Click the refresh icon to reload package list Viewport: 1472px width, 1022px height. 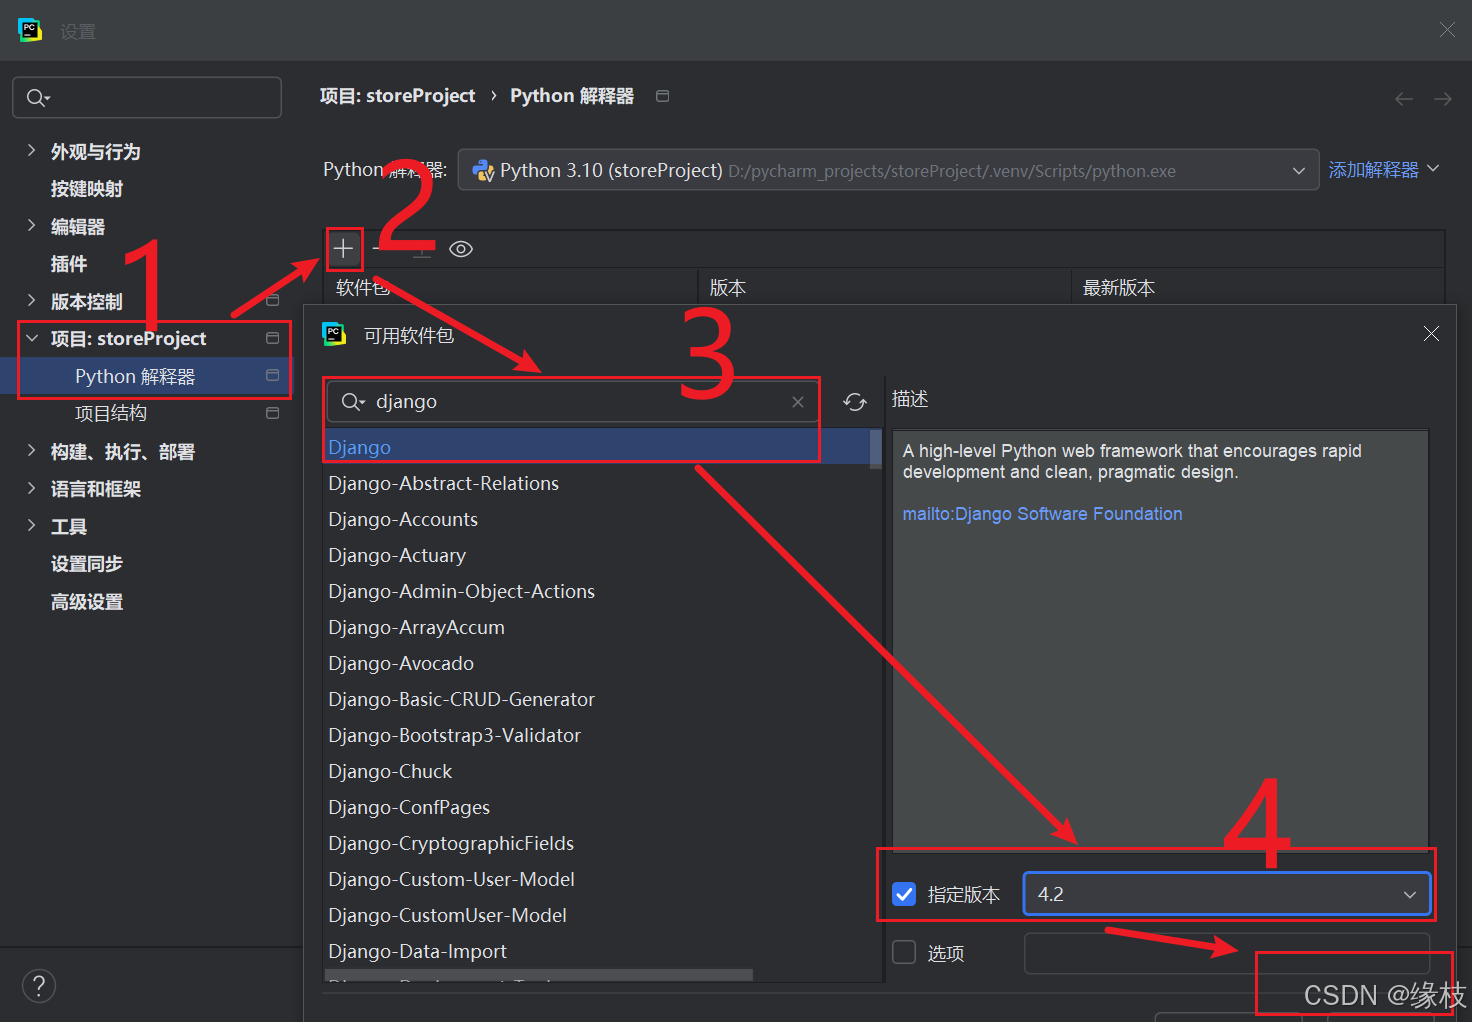pos(855,401)
